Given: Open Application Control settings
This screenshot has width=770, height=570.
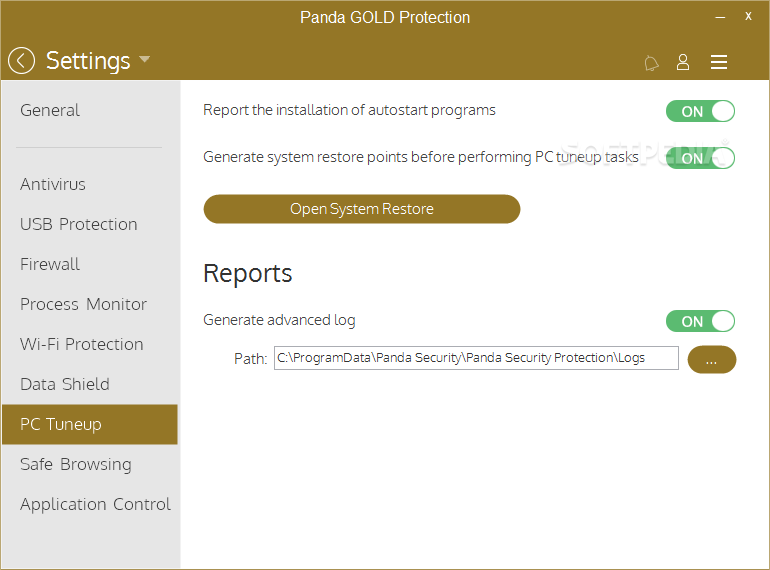Looking at the screenshot, I should (95, 504).
